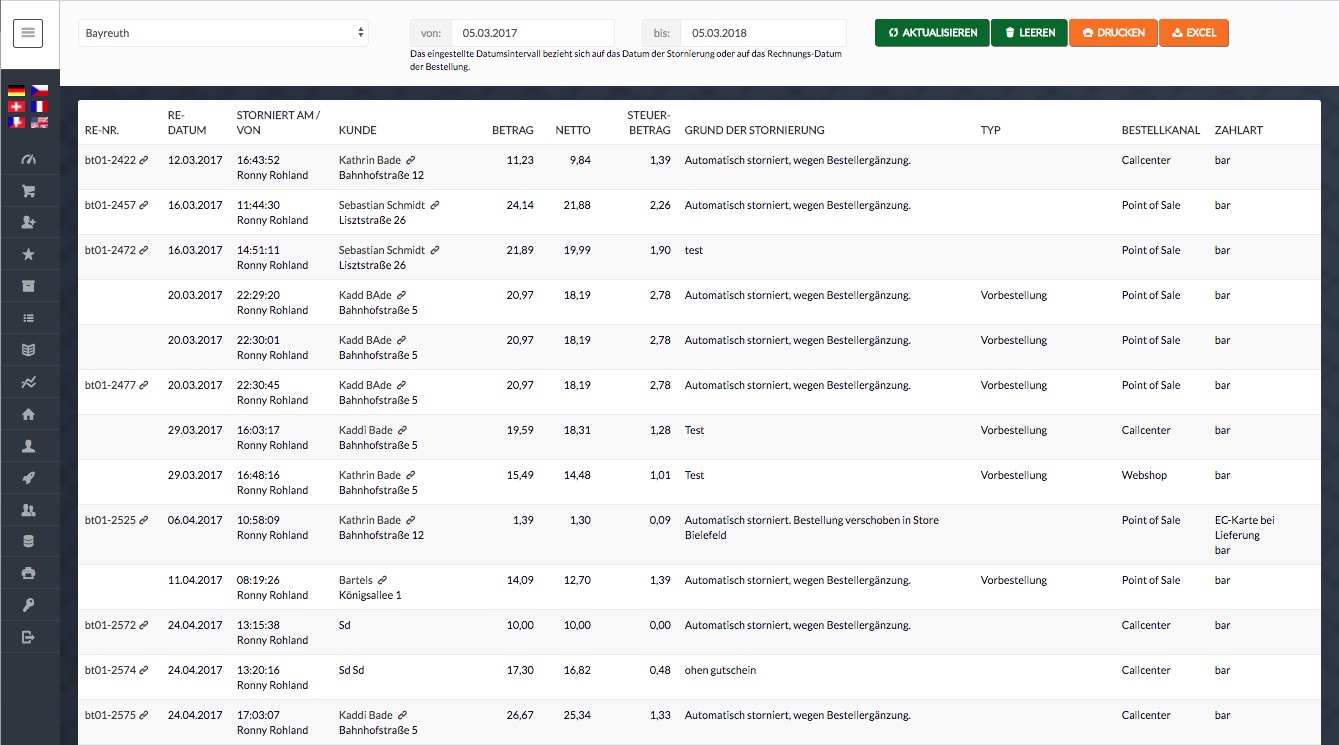This screenshot has height=745, width=1339.
Task: Open the rocket sidebar icon
Action: pyautogui.click(x=28, y=478)
